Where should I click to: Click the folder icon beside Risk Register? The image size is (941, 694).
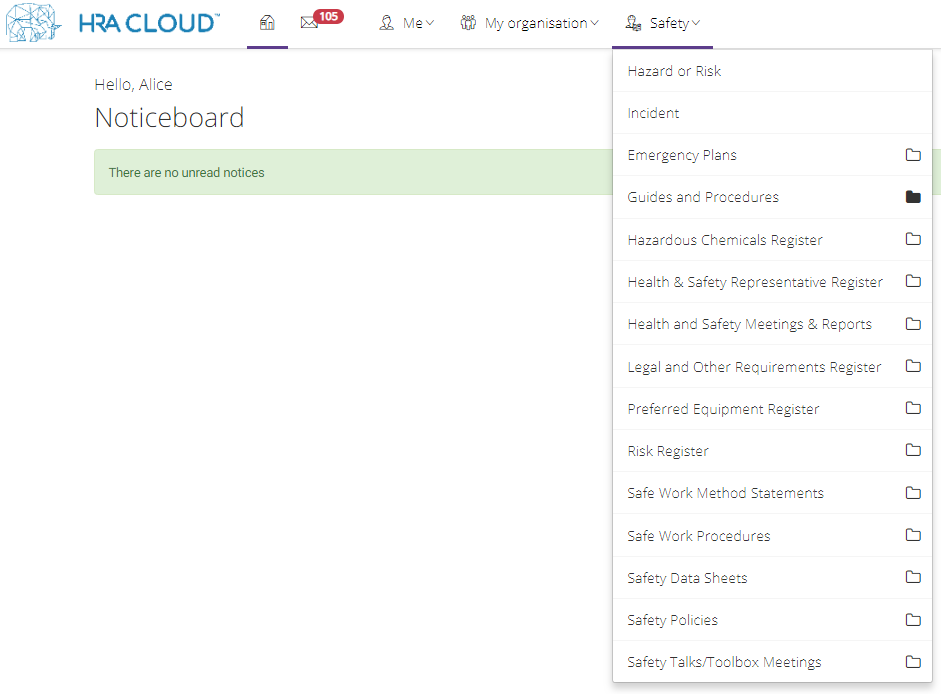[913, 450]
